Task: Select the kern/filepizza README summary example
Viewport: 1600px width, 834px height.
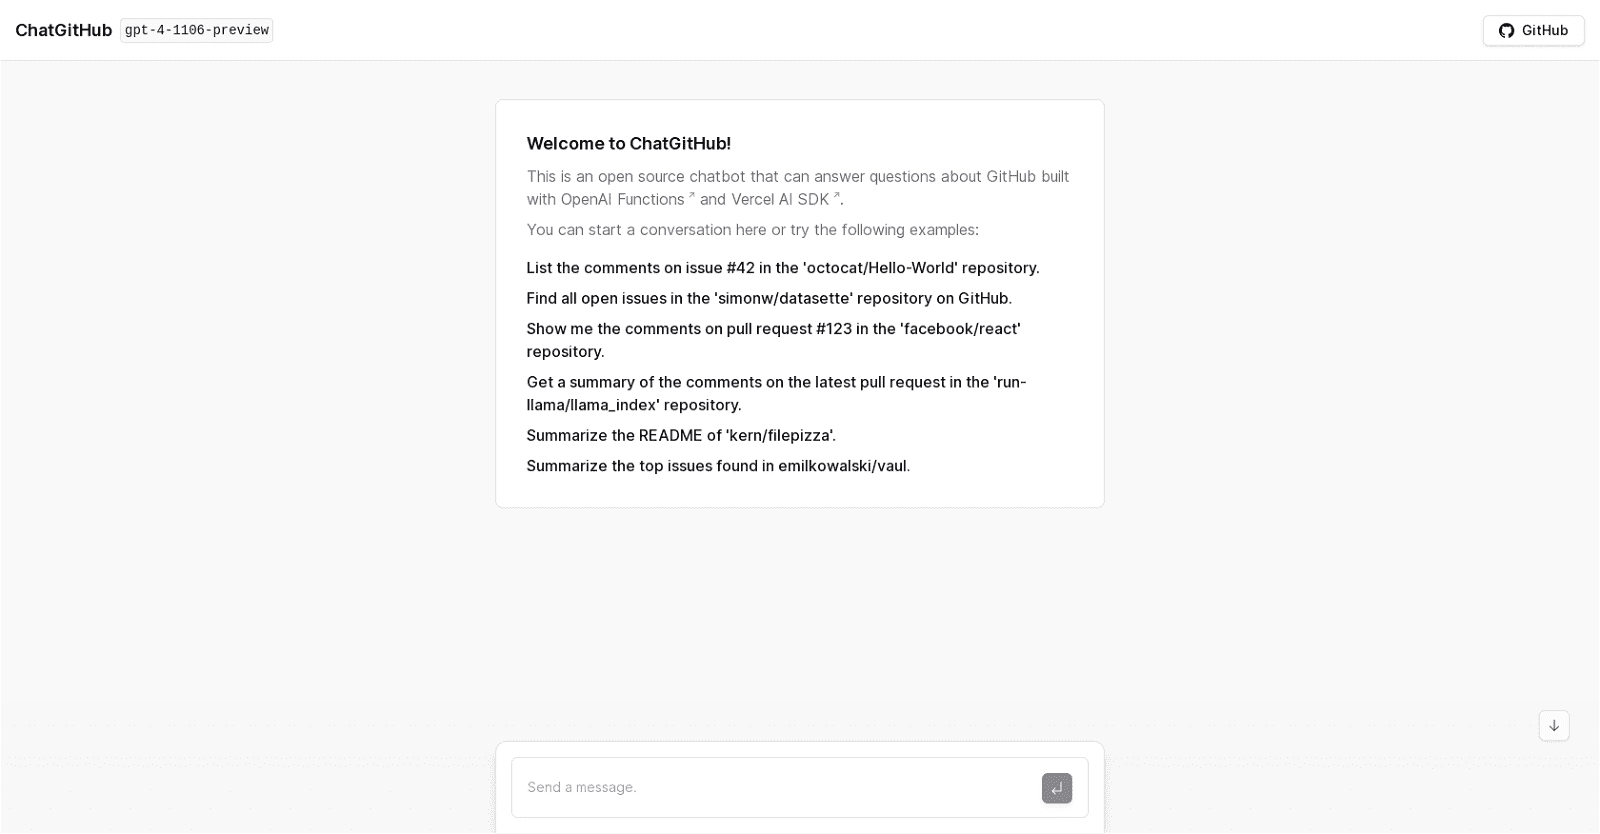Action: tap(681, 436)
